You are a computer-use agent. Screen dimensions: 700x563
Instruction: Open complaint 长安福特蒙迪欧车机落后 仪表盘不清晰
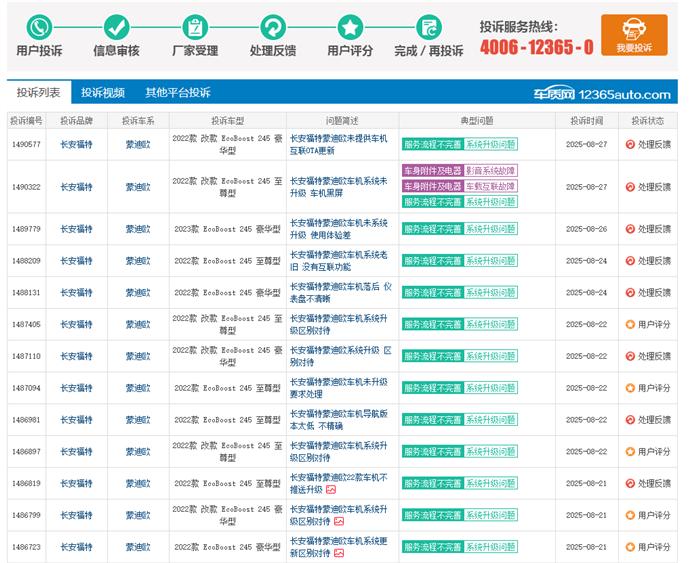(341, 292)
